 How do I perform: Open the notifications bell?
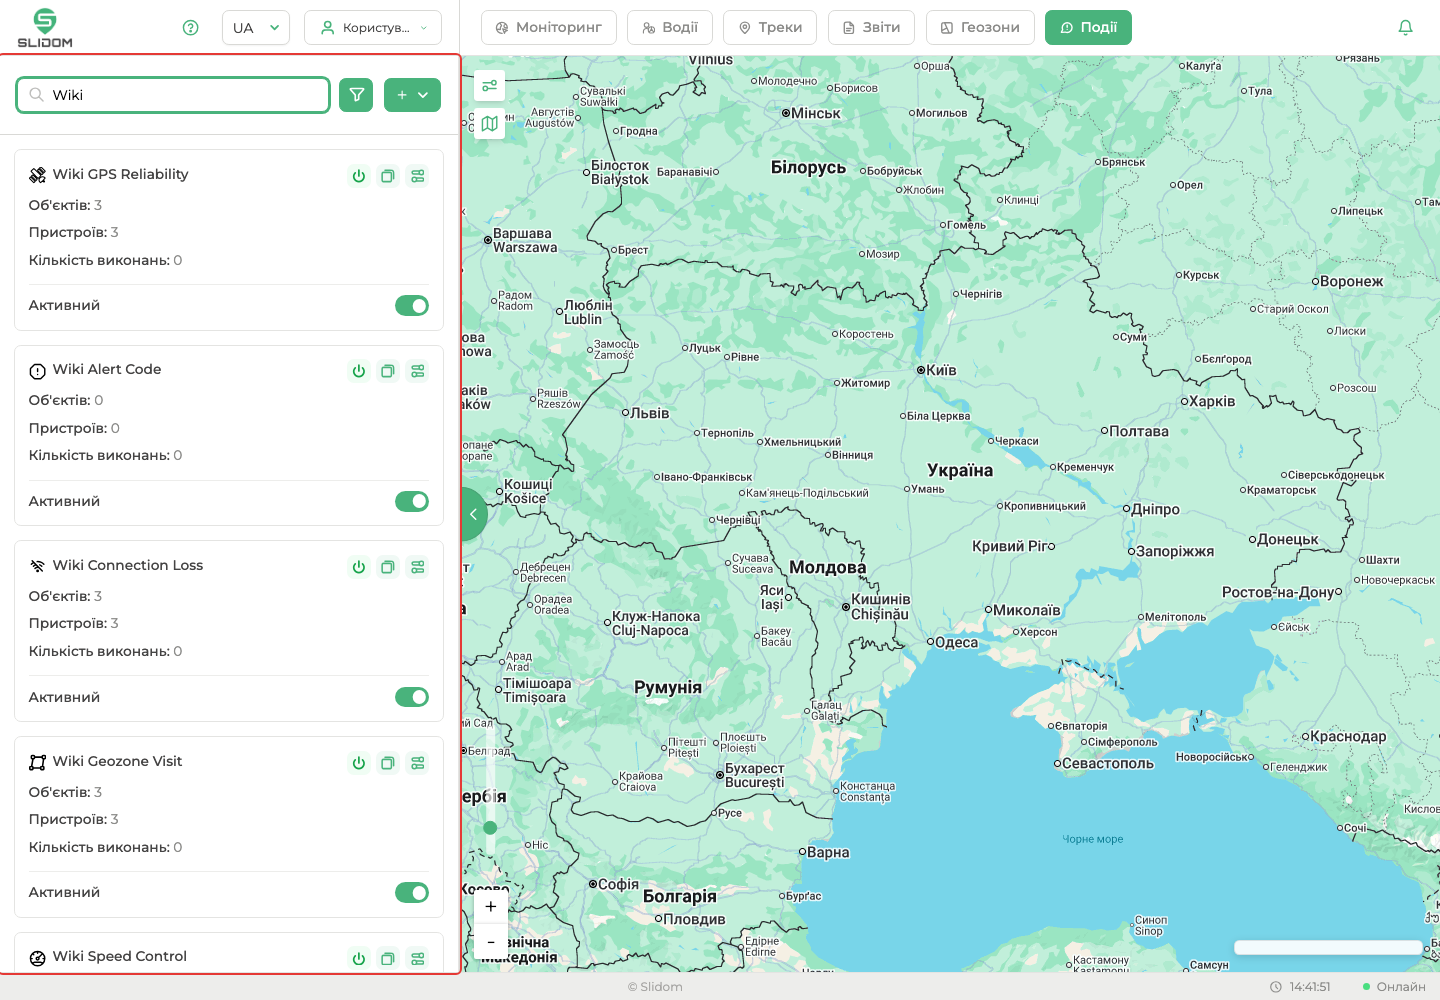pos(1405,28)
